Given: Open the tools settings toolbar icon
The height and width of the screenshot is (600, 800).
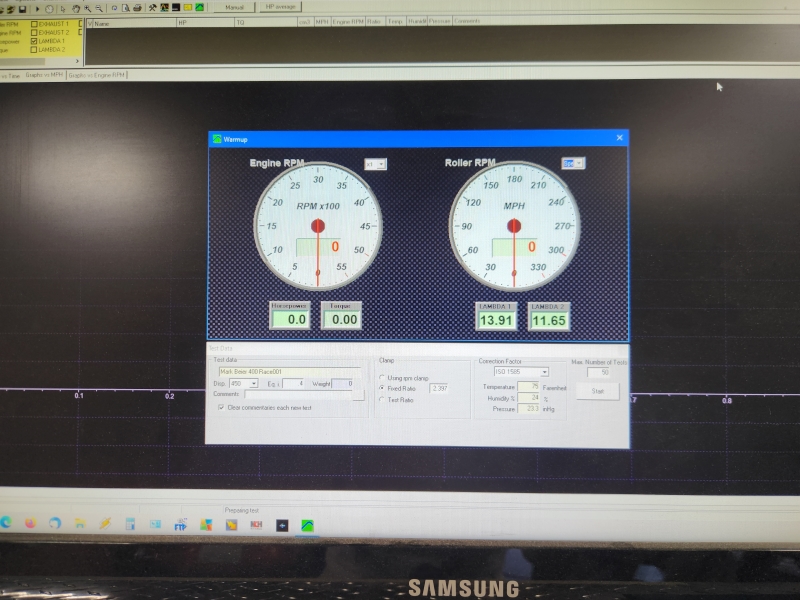Looking at the screenshot, I should tap(152, 8).
